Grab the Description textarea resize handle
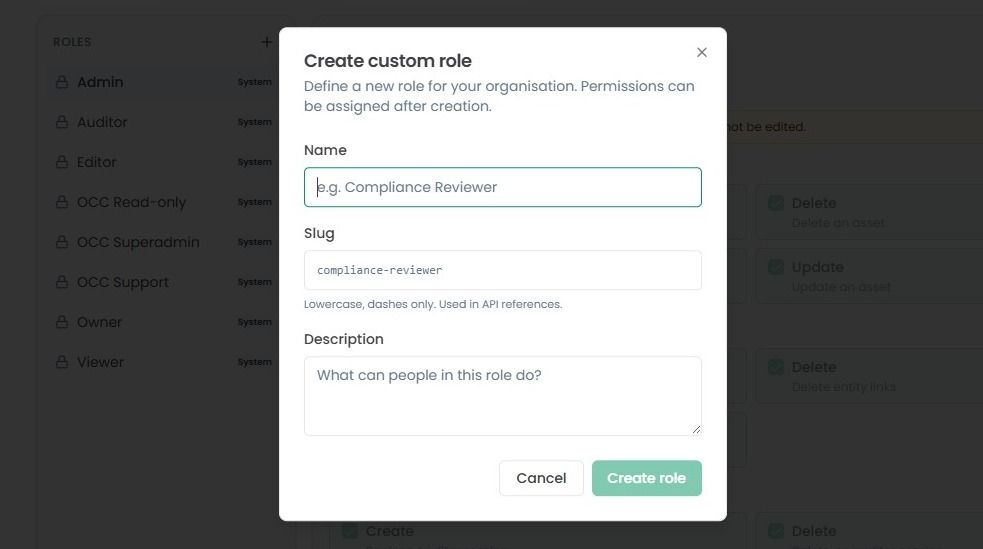Screen dimensions: 983x549 (696, 430)
